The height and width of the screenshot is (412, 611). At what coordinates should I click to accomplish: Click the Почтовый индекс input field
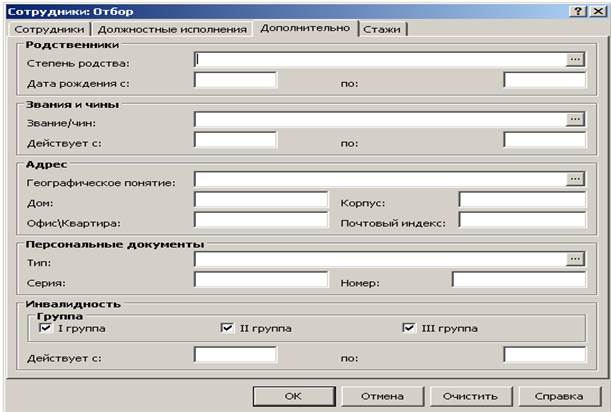[523, 220]
